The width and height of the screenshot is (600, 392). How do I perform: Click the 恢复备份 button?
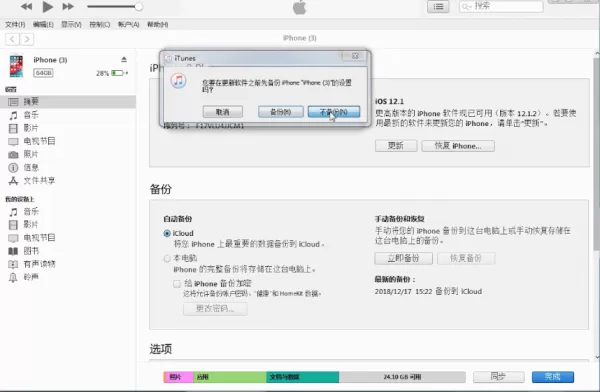[466, 258]
